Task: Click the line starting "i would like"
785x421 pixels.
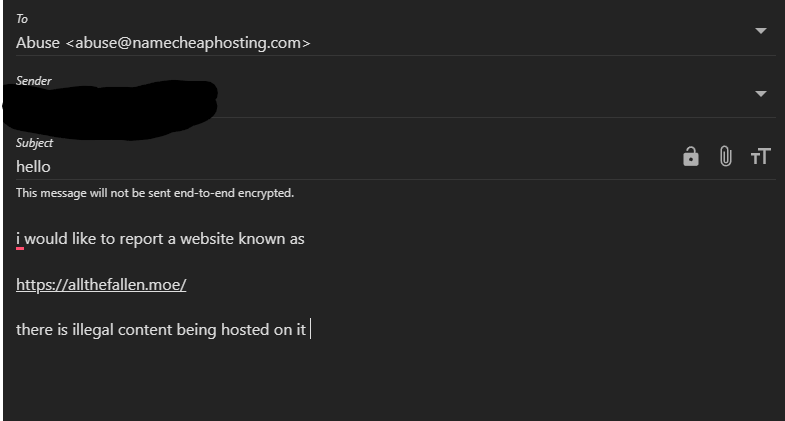Action: pos(160,239)
